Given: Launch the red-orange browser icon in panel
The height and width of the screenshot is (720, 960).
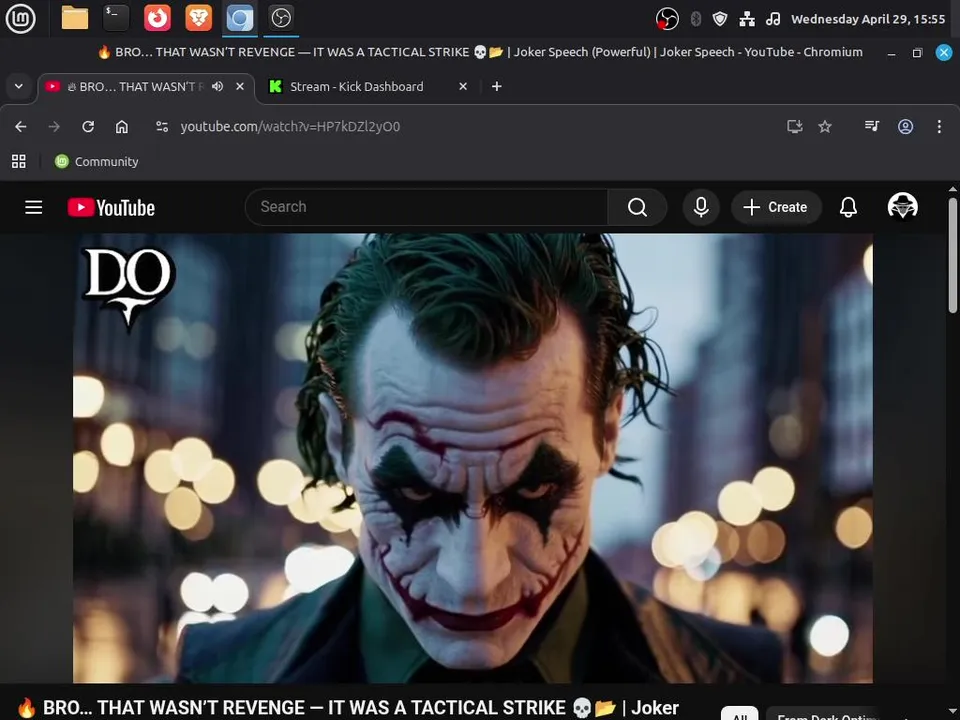Looking at the screenshot, I should point(157,18).
